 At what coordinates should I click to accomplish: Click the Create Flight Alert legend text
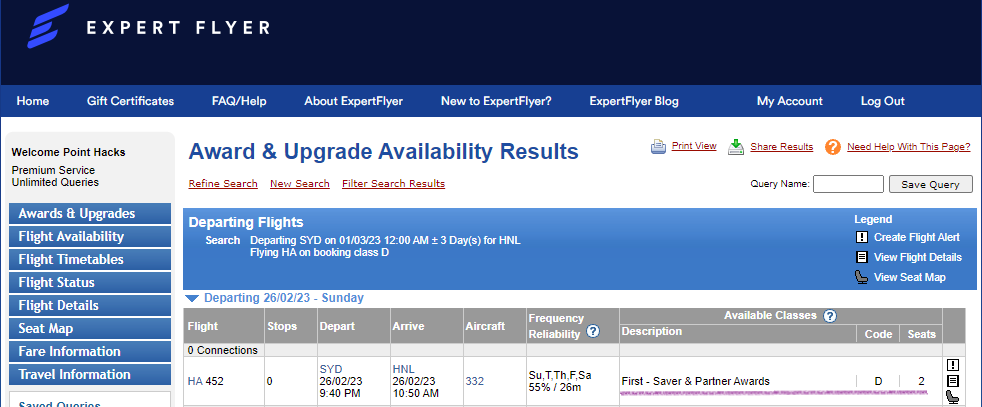(x=917, y=237)
